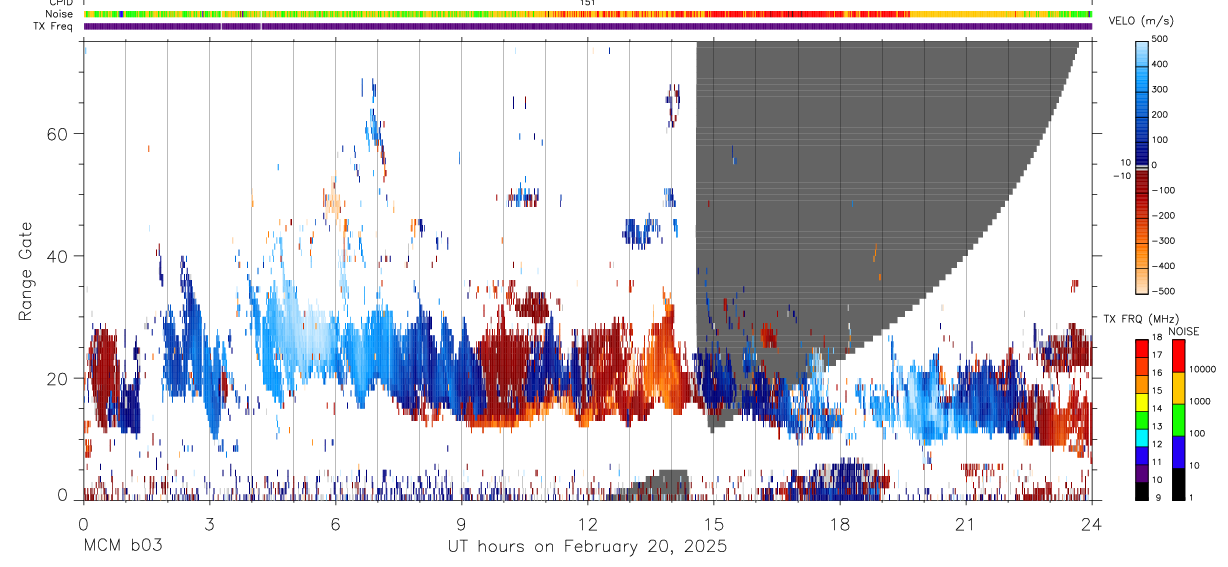Click the 'TX Freq' row label
The image size is (1228, 567).
click(52, 26)
